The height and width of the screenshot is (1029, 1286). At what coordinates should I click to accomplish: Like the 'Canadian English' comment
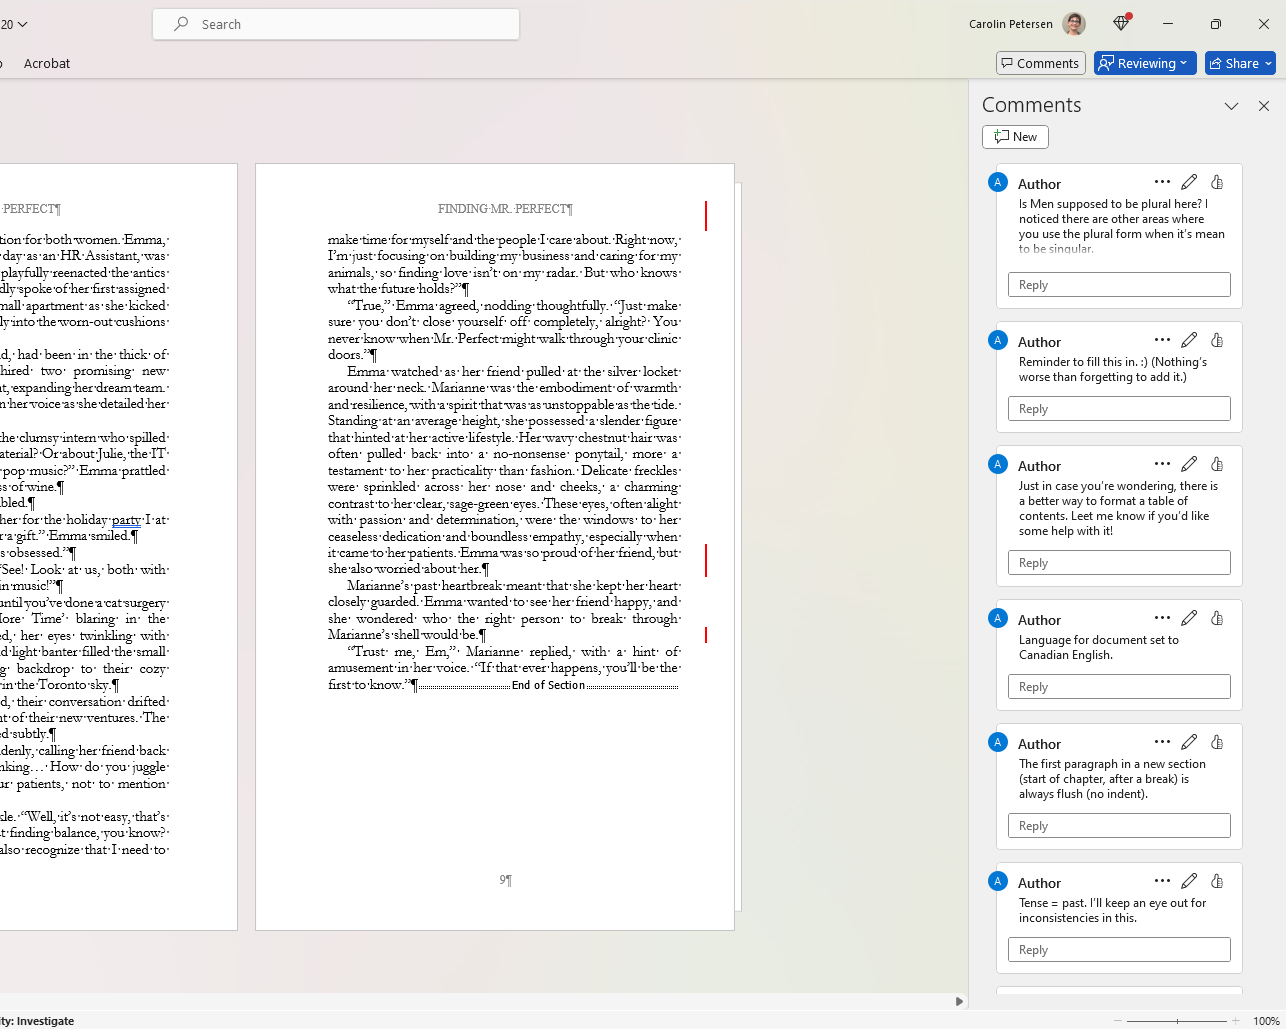coord(1217,618)
